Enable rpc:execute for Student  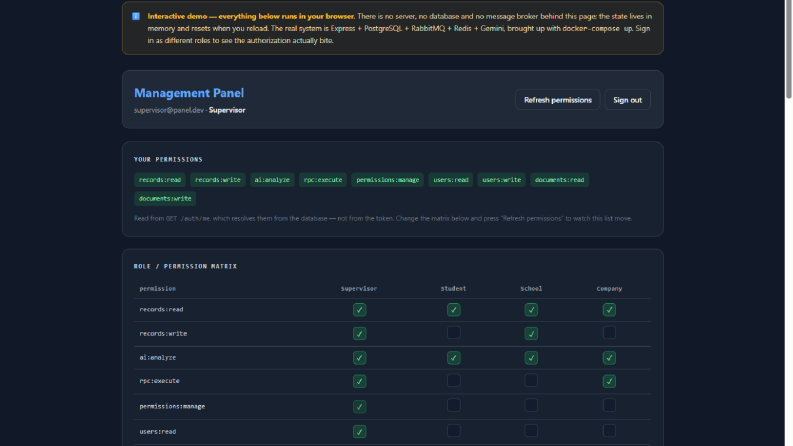(x=453, y=380)
